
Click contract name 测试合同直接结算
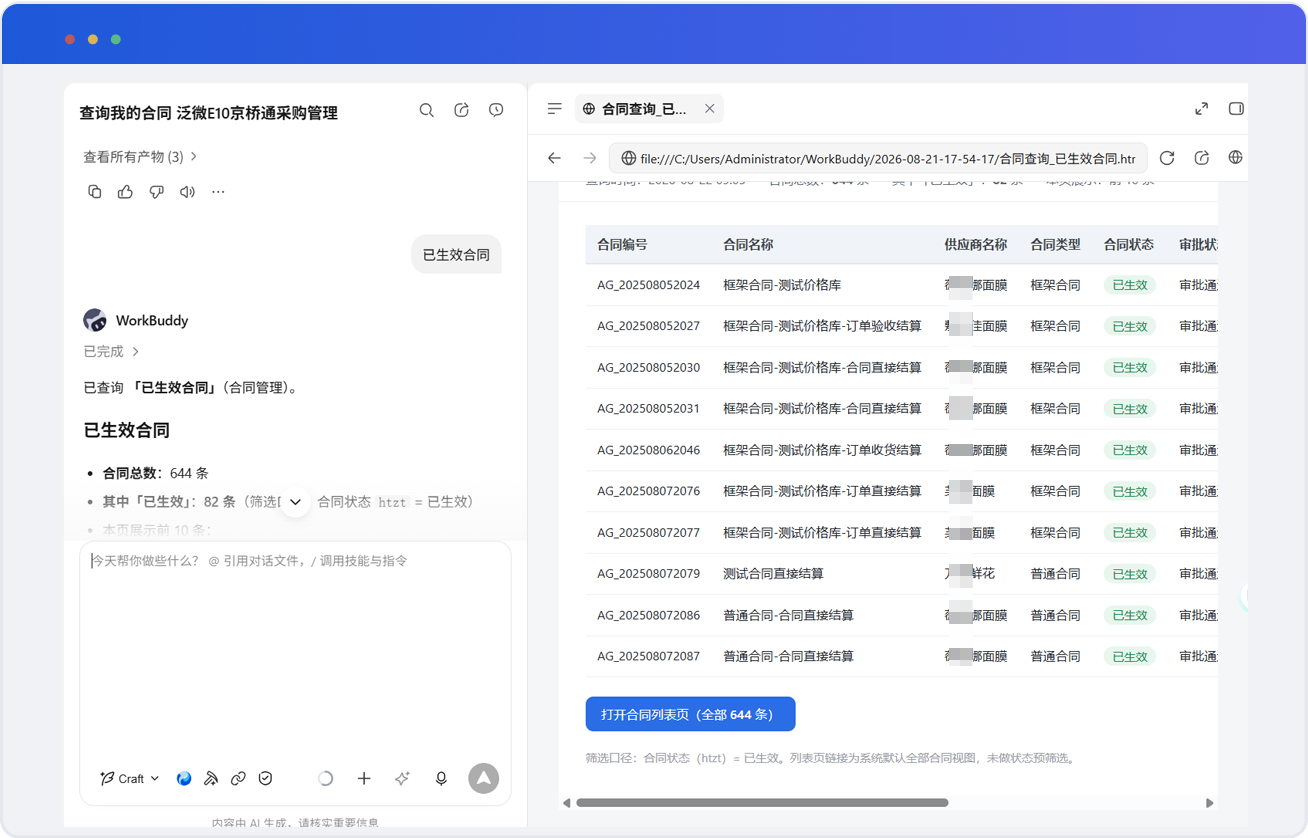[x=773, y=574]
